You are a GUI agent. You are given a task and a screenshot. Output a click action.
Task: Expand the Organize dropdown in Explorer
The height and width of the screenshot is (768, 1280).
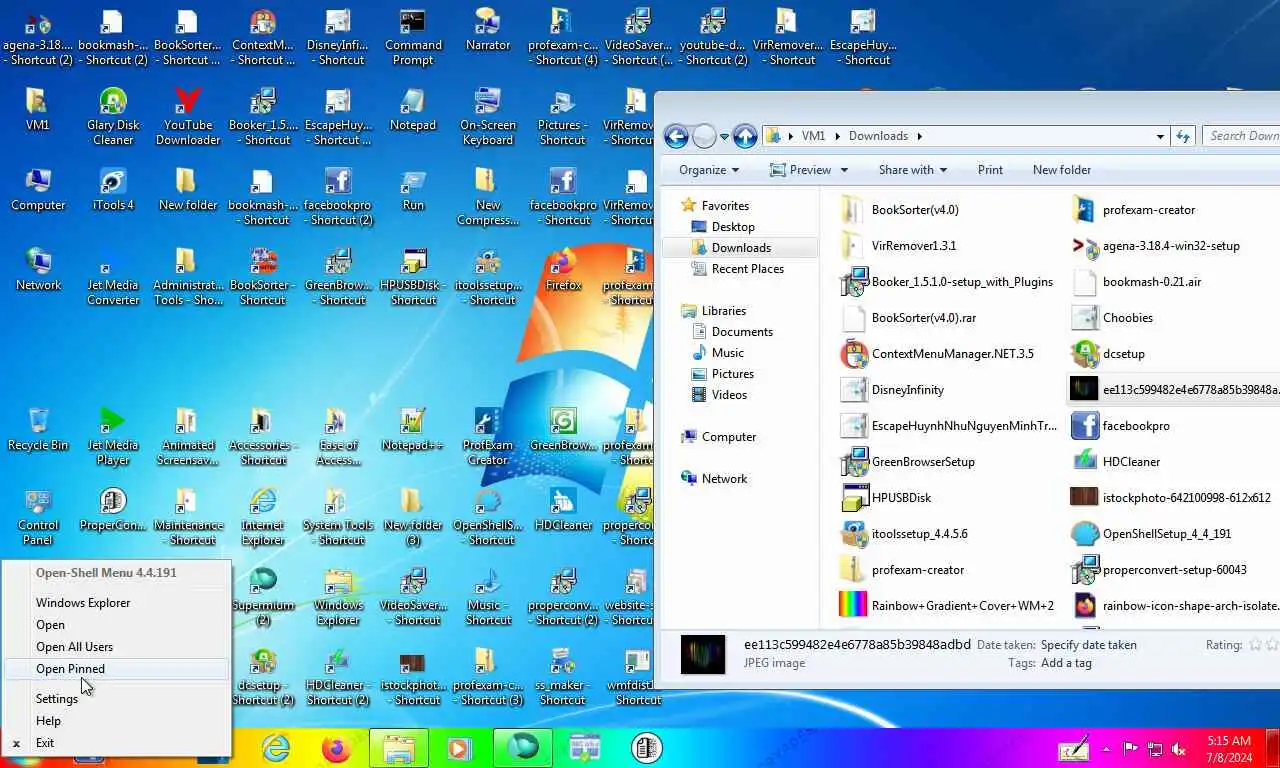709,170
